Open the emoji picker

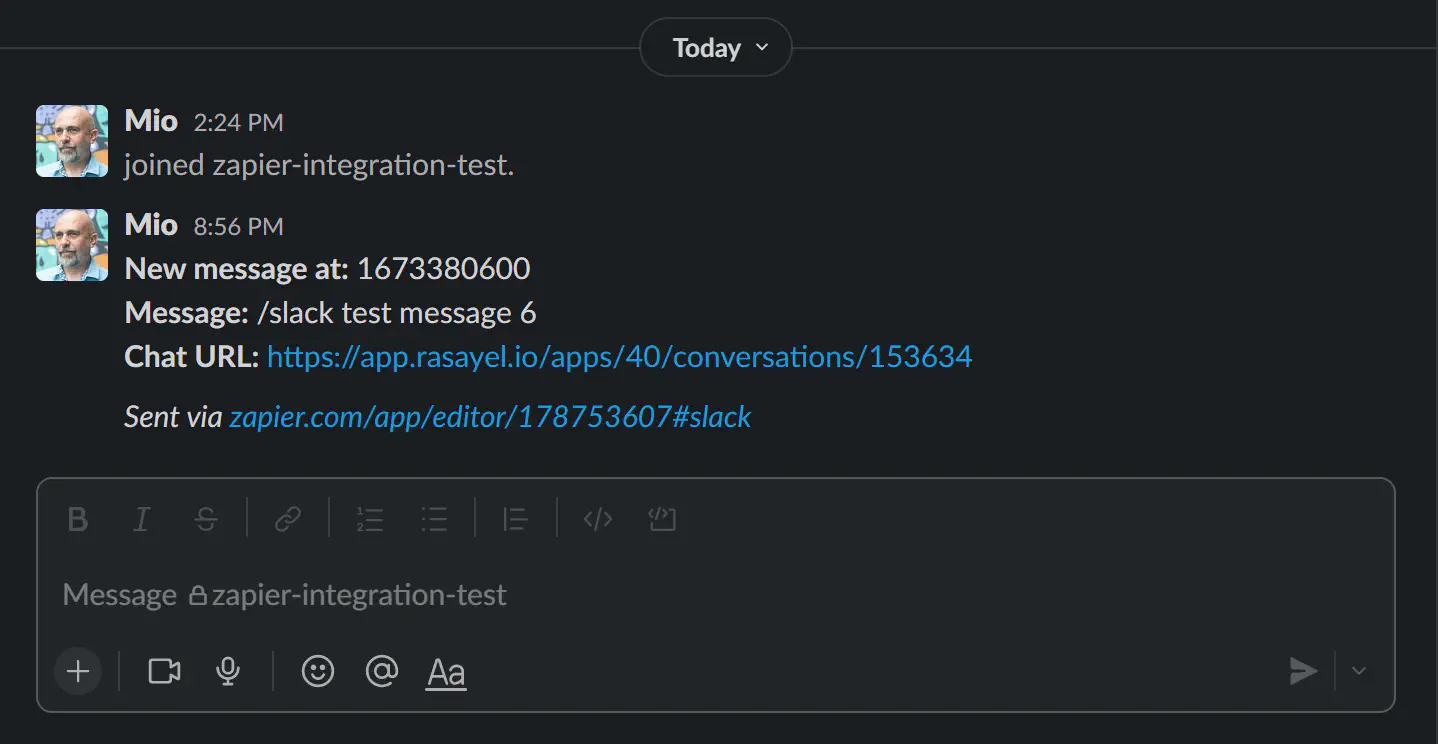[x=317, y=671]
